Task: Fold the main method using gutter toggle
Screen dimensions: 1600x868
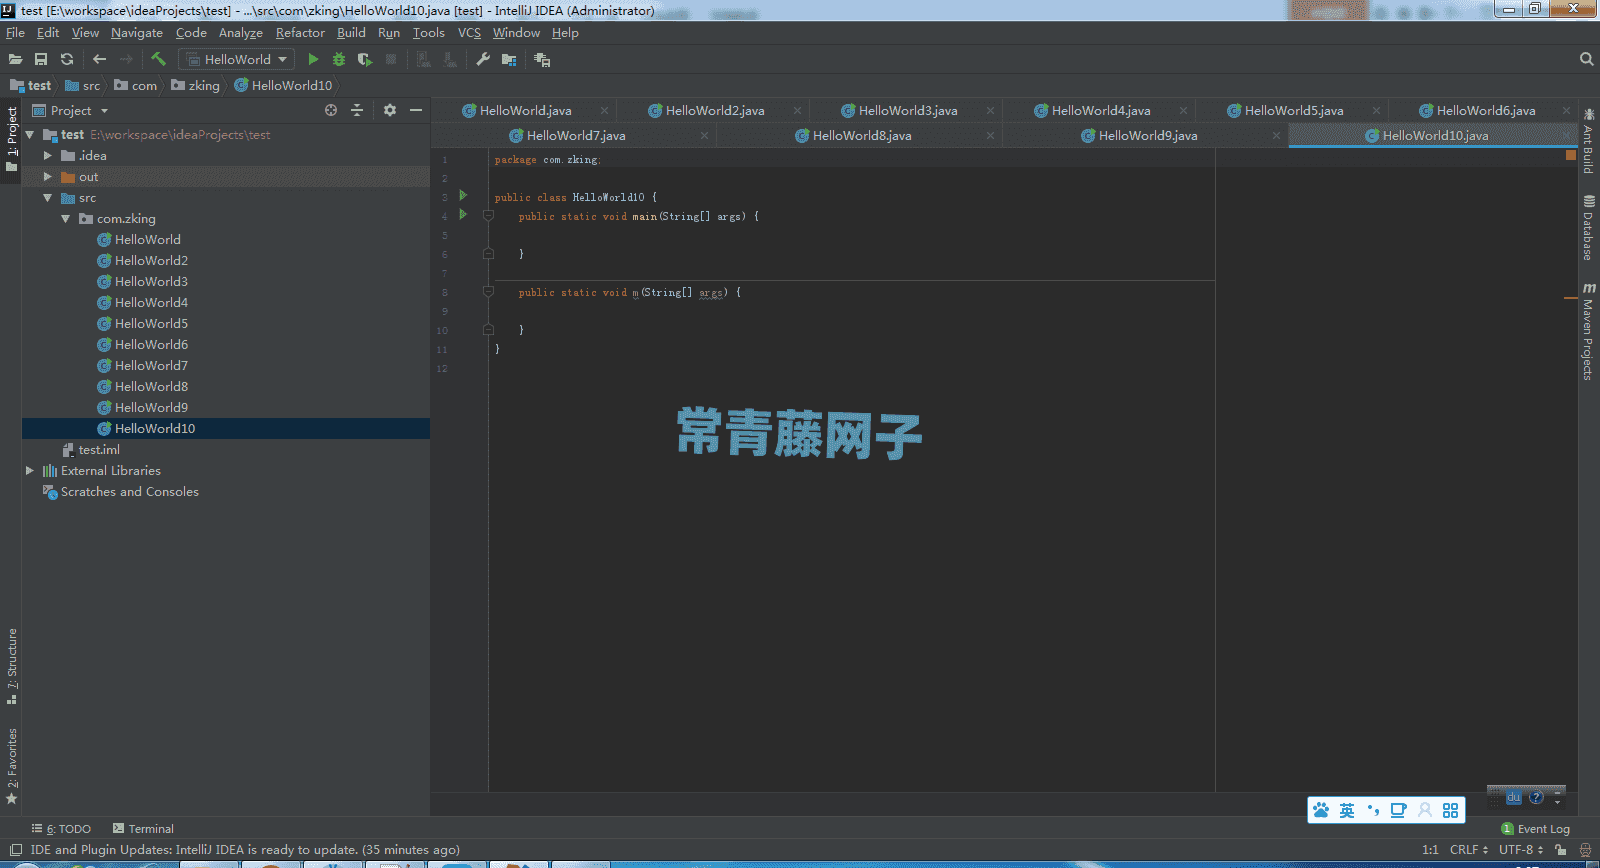Action: [488, 216]
